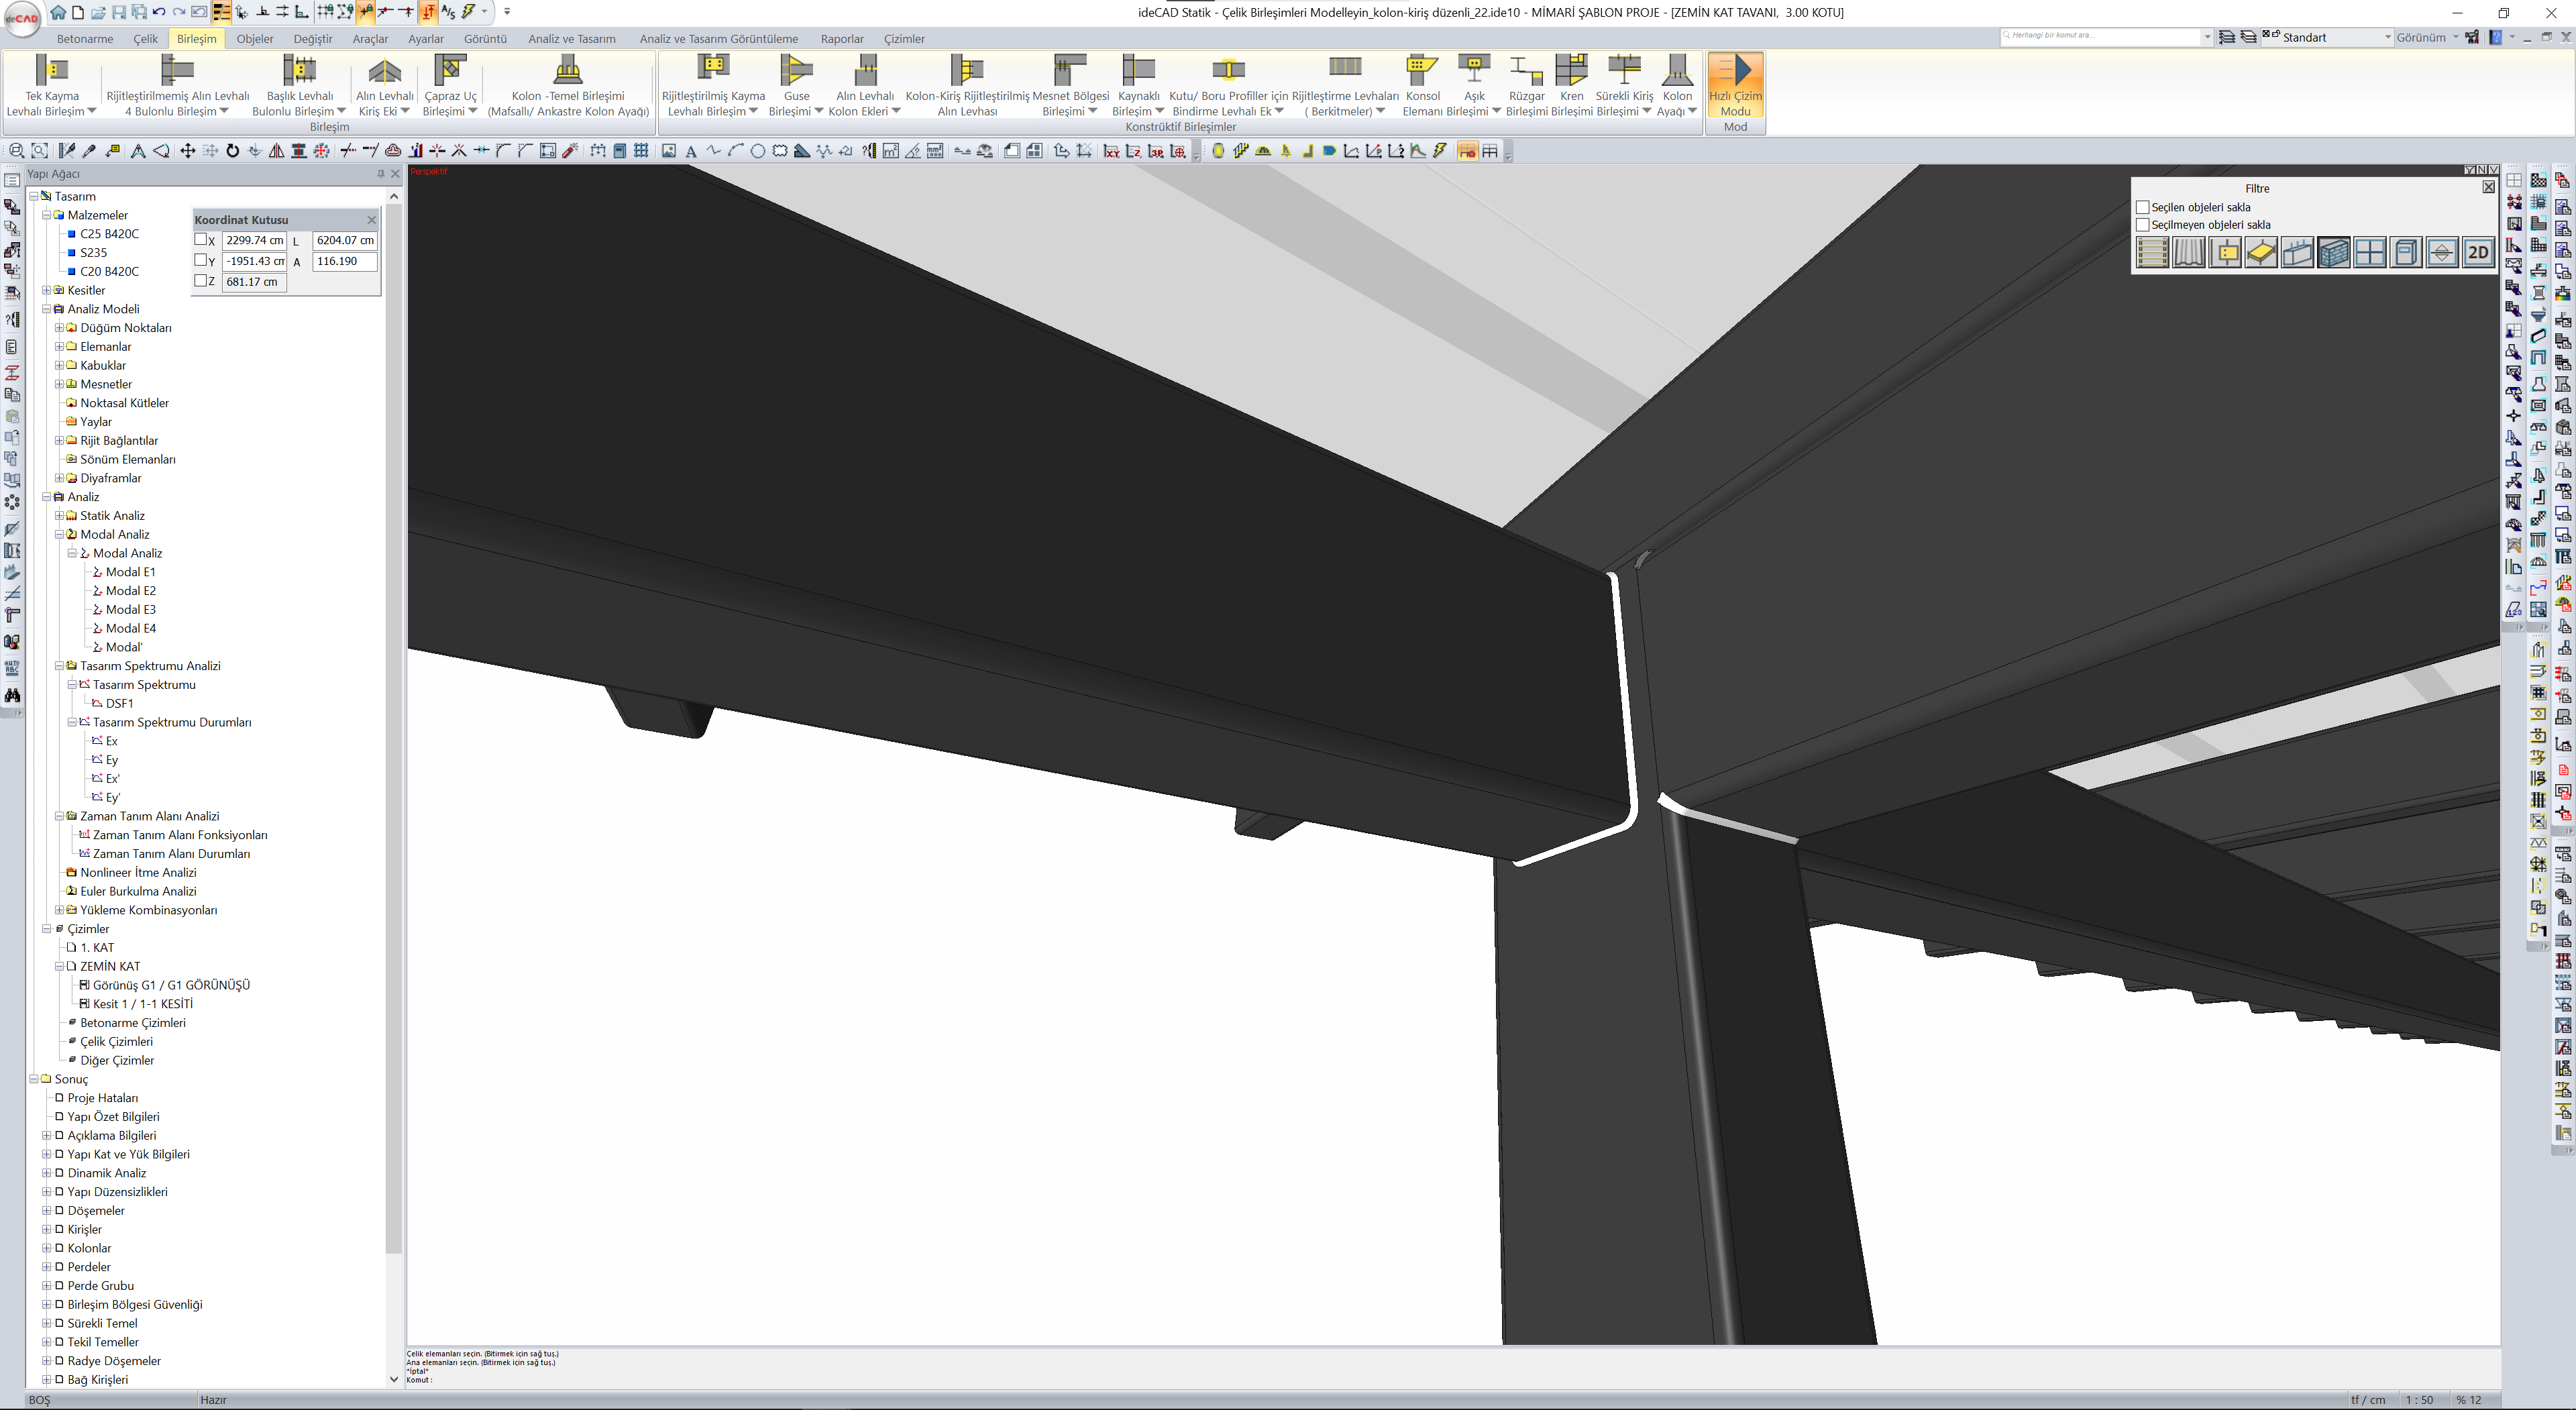Click the 2D view icon in Filtre panel
Image resolution: width=2576 pixels, height=1410 pixels.
click(2478, 253)
